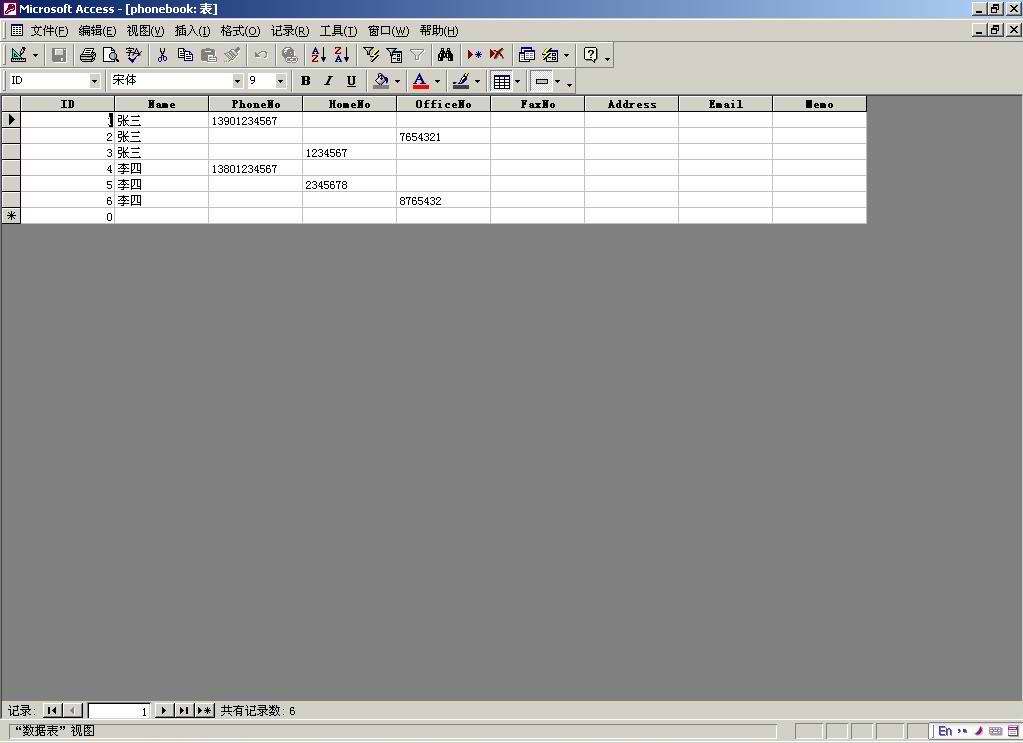
Task: Expand the Special Effect dropdown arrow
Action: coord(557,82)
